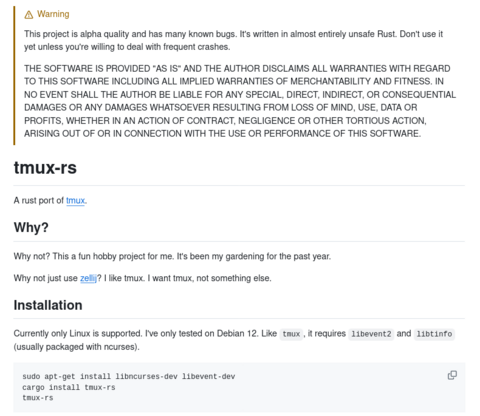480x416 pixels.
Task: Click the libevent2 inline code tag
Action: coord(371,334)
